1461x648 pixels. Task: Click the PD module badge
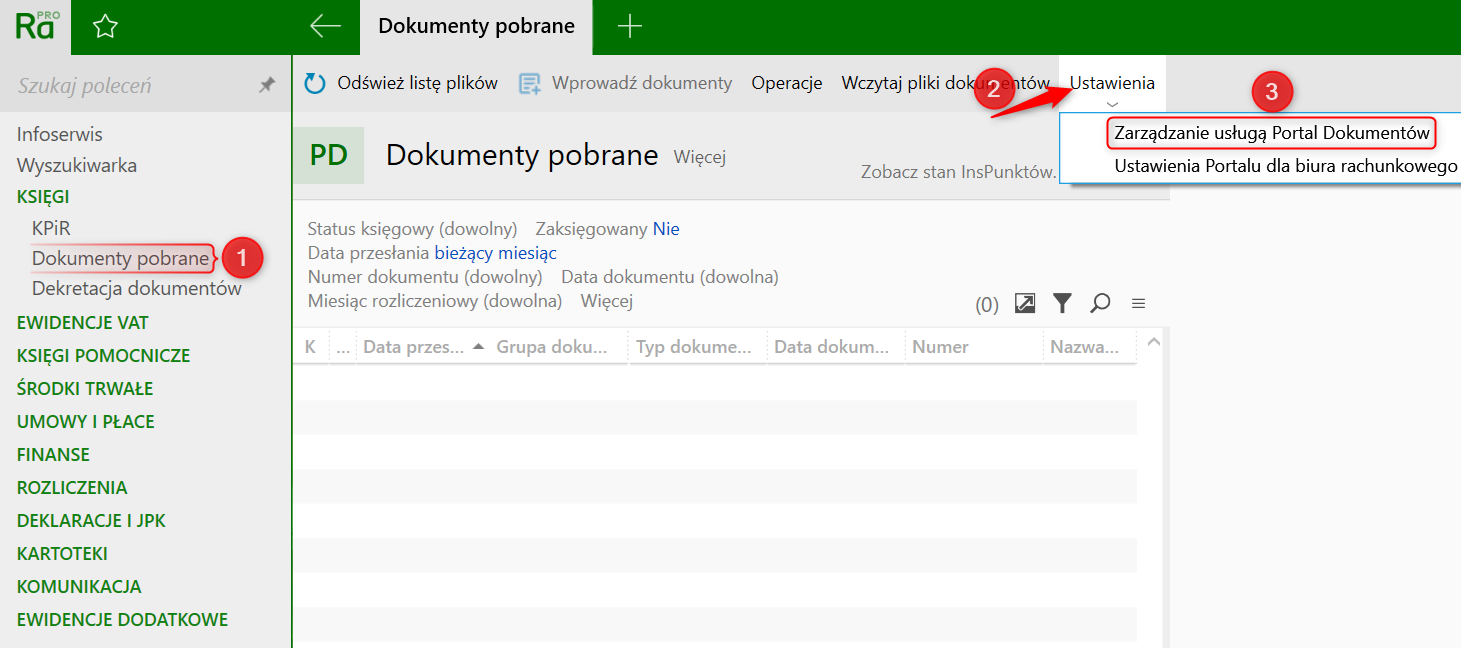[329, 155]
